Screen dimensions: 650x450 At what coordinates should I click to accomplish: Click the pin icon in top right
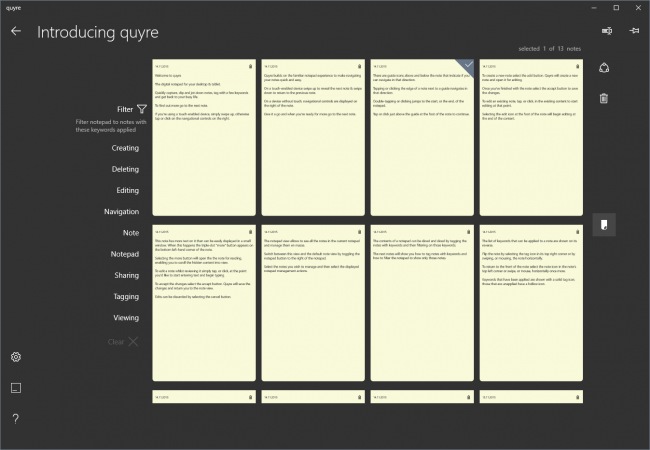click(x=634, y=31)
